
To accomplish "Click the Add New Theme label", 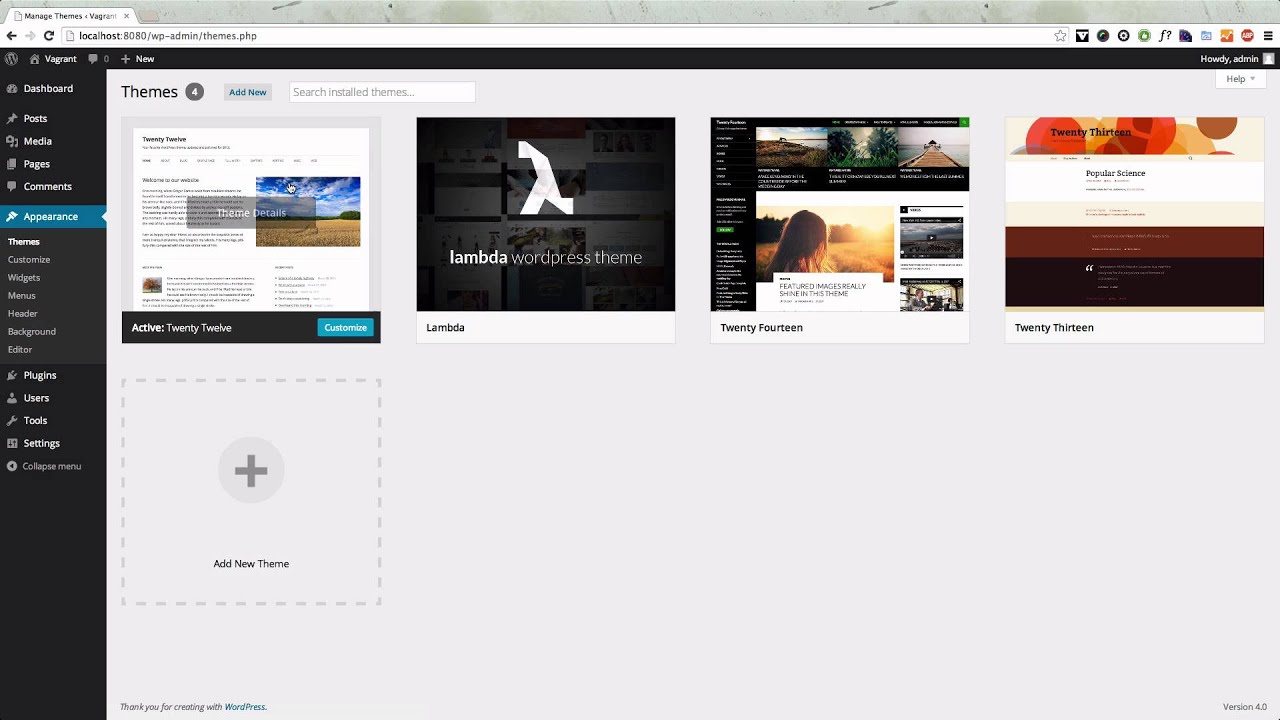I will click(251, 564).
